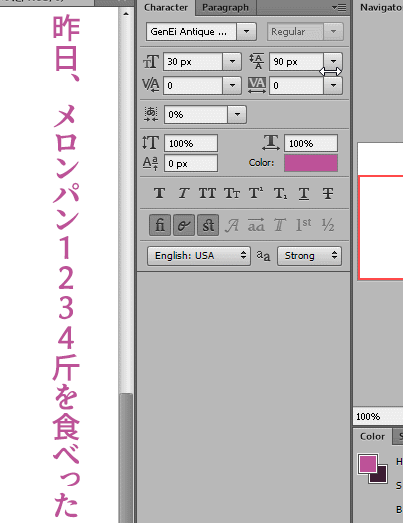403x523 pixels.
Task: Open the English: USA language dropdown
Action: tap(199, 256)
